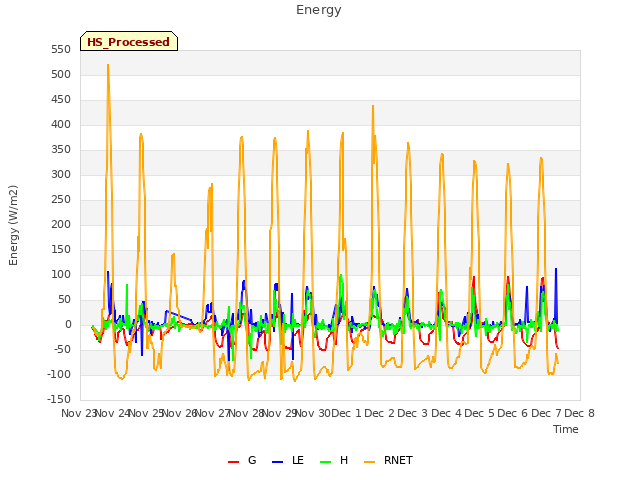Click the HS_Processed label box
This screenshot has height=480, width=640.
[x=129, y=41]
